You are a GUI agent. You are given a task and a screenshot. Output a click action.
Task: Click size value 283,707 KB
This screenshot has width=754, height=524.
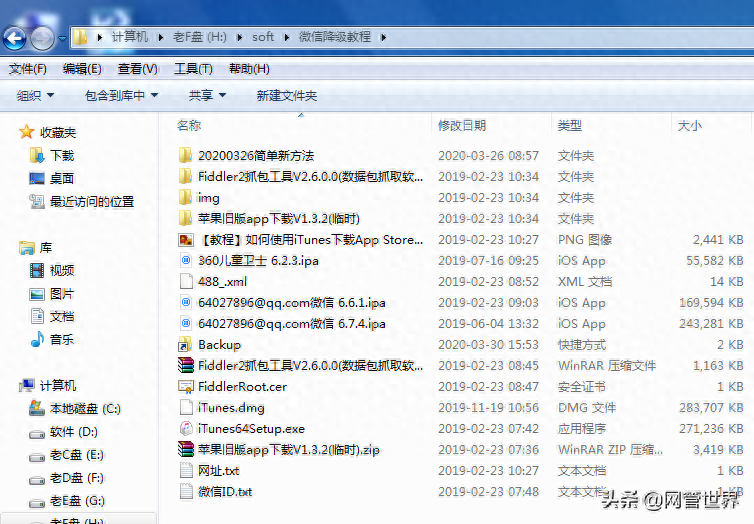click(711, 408)
